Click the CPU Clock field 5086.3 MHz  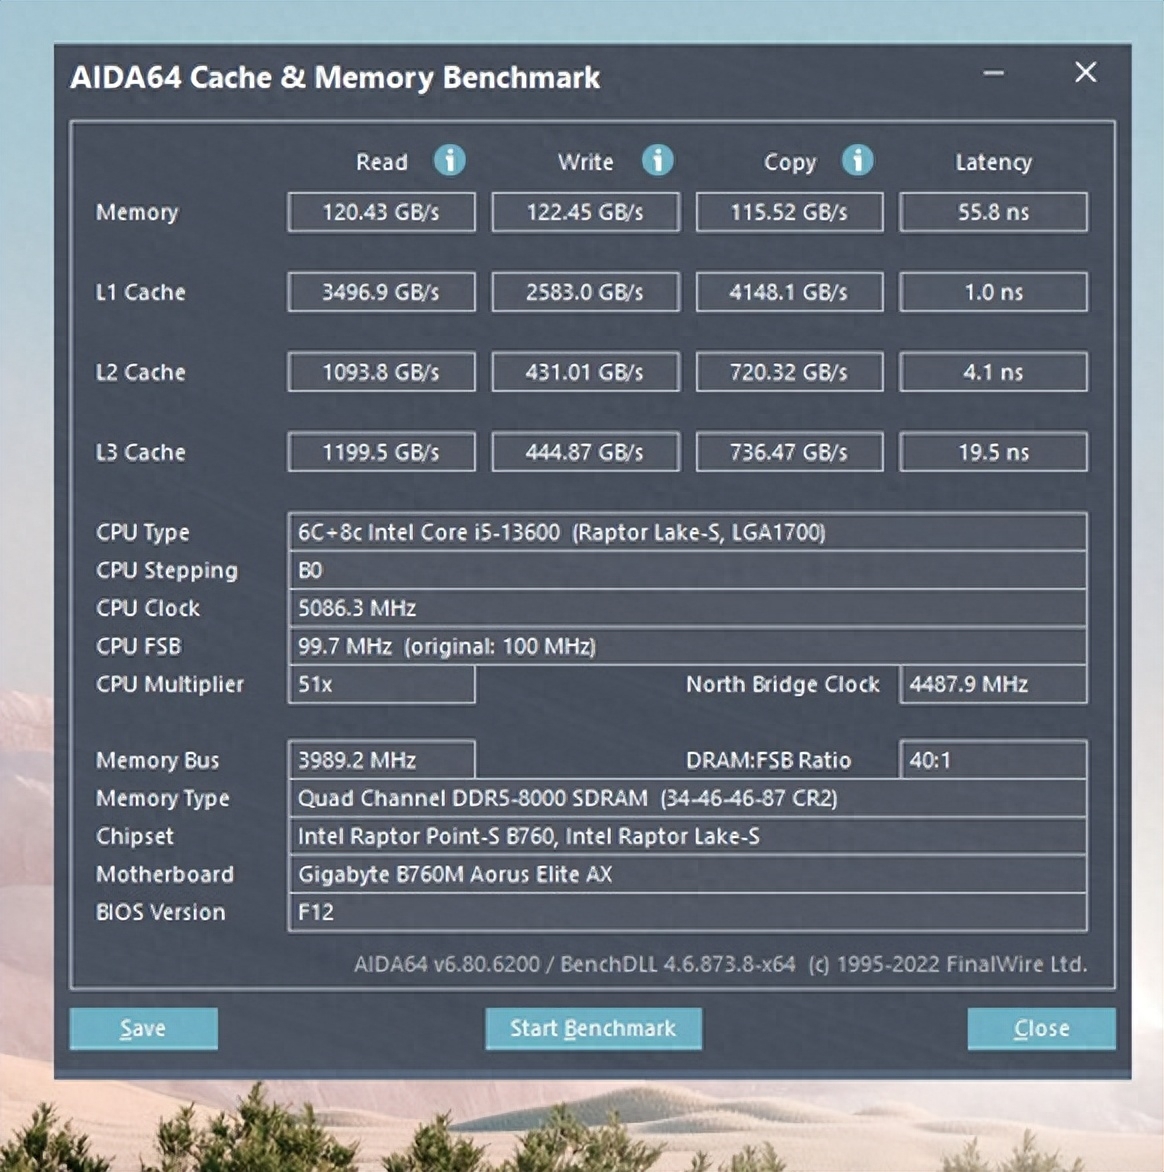tap(687, 608)
